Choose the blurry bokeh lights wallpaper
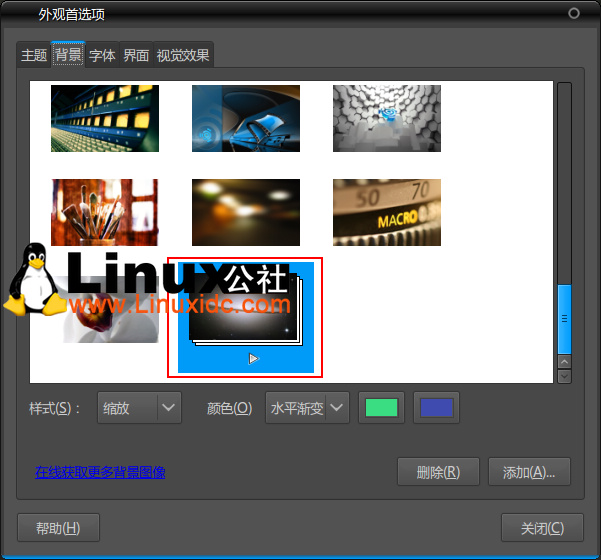The image size is (601, 560). tap(246, 212)
